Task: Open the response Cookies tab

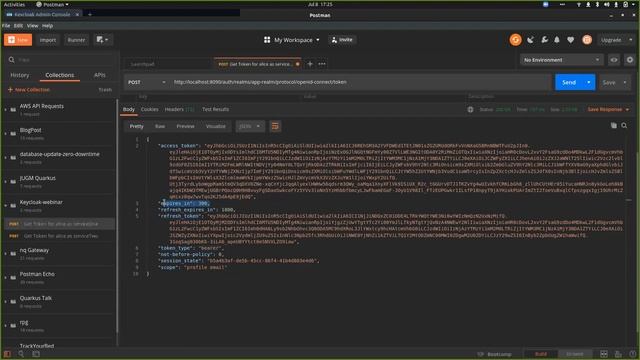Action: (149, 109)
